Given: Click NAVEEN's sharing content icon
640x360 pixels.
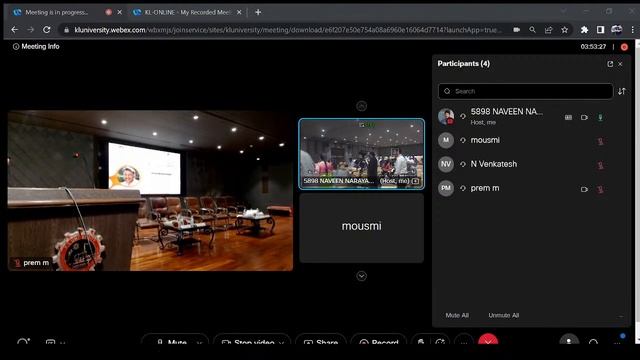Looking at the screenshot, I should coord(568,118).
